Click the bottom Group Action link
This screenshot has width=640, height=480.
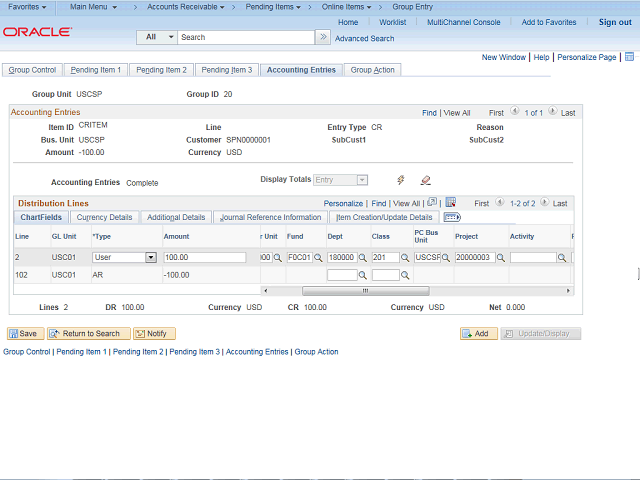(316, 351)
